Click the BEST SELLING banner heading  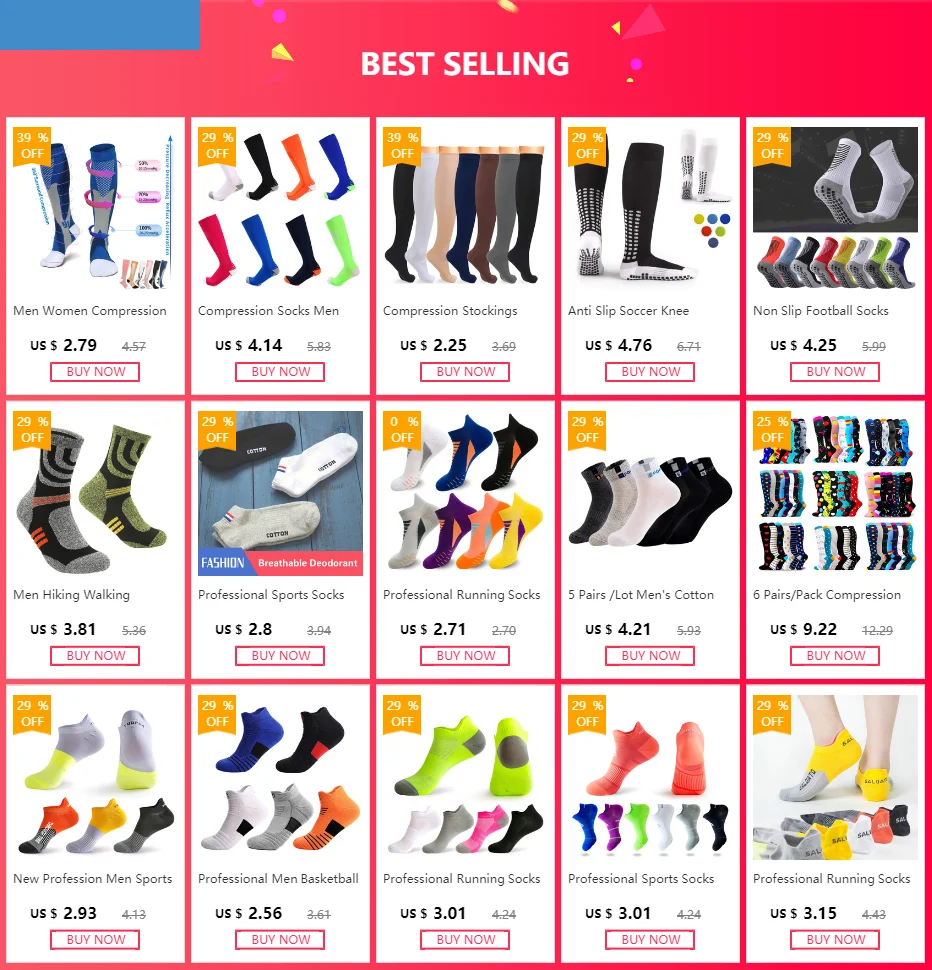tap(464, 64)
